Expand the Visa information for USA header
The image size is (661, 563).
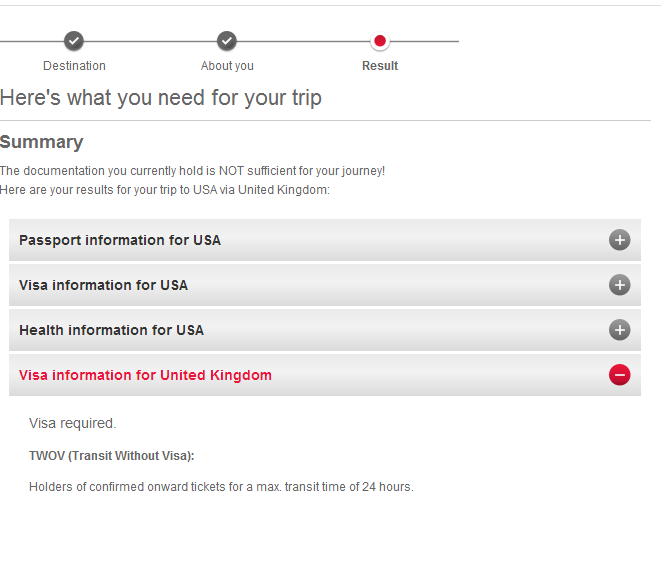[x=103, y=285]
